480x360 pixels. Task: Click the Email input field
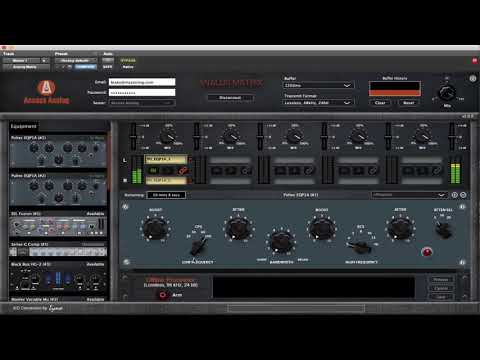coord(142,82)
